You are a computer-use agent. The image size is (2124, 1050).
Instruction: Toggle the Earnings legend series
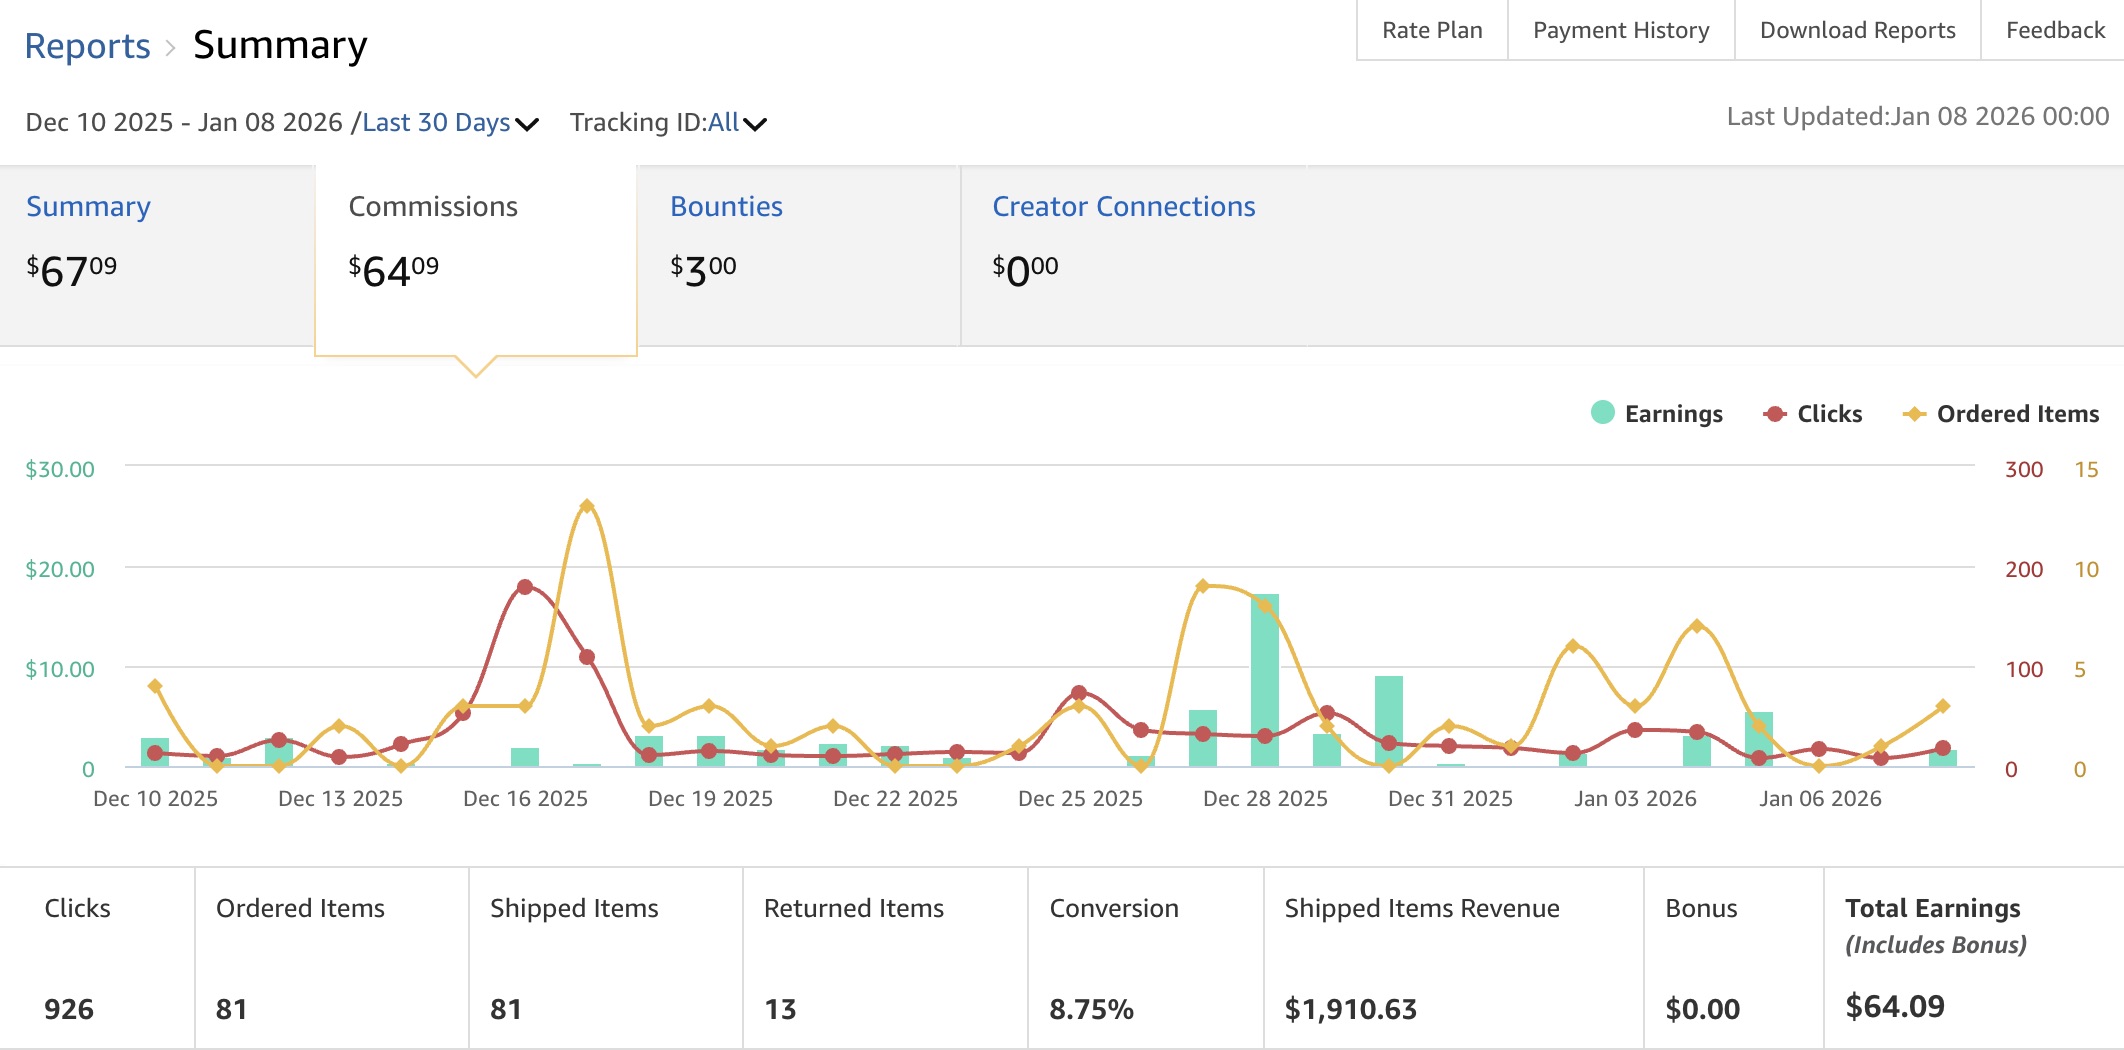(1672, 414)
